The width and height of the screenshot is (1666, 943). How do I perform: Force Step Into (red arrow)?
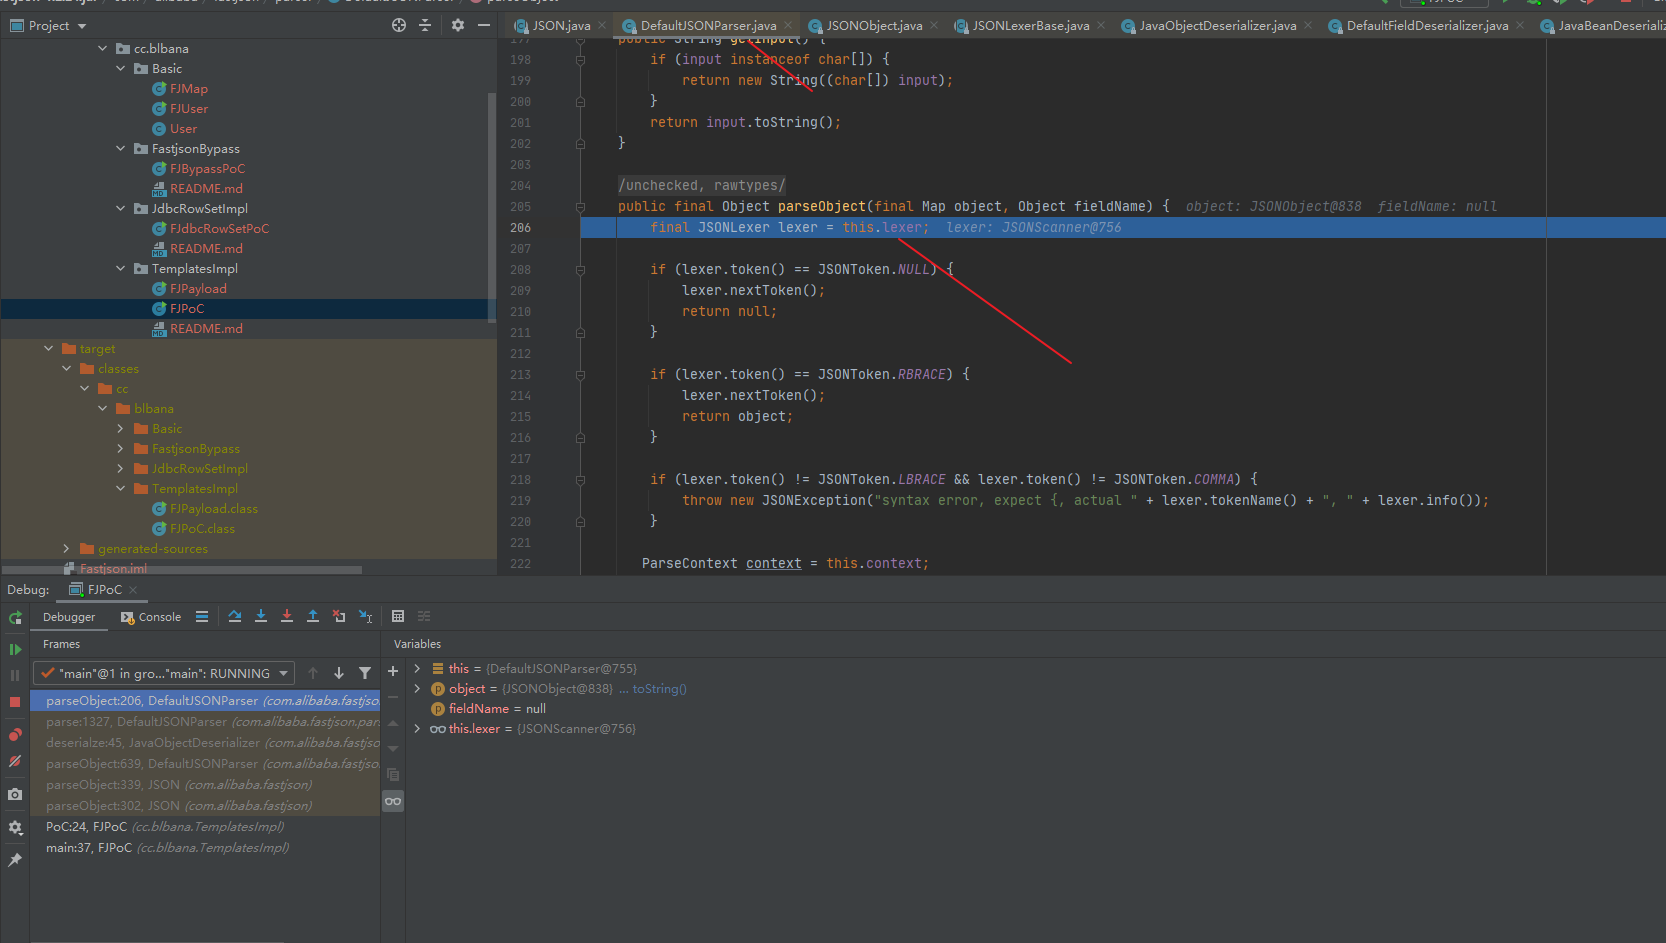287,617
